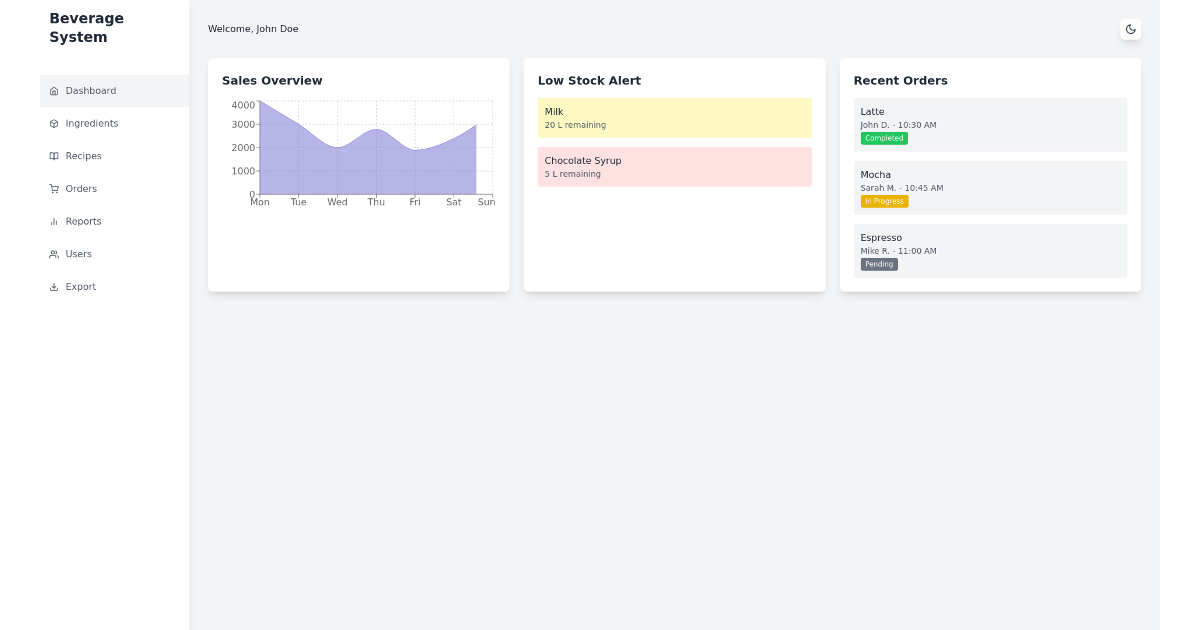Open the Reports chart icon
The height and width of the screenshot is (630, 1200).
tap(53, 221)
